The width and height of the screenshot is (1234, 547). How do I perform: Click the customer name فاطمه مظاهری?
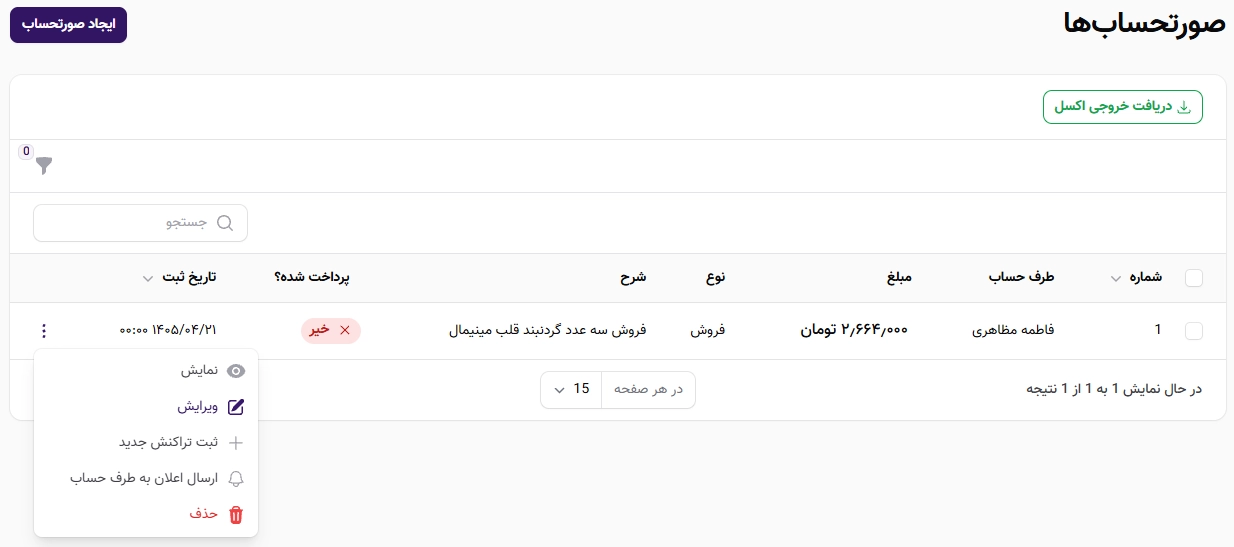tap(1013, 330)
